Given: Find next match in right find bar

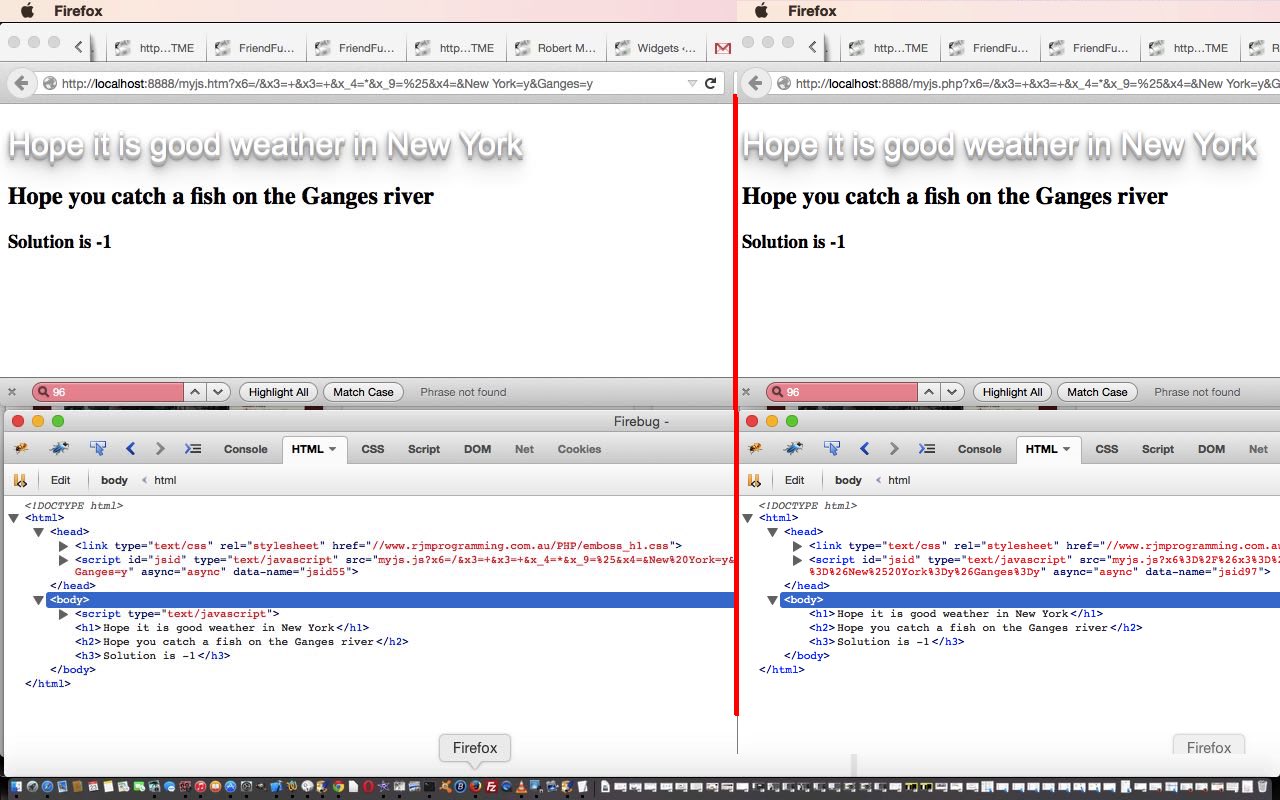Looking at the screenshot, I should (952, 392).
